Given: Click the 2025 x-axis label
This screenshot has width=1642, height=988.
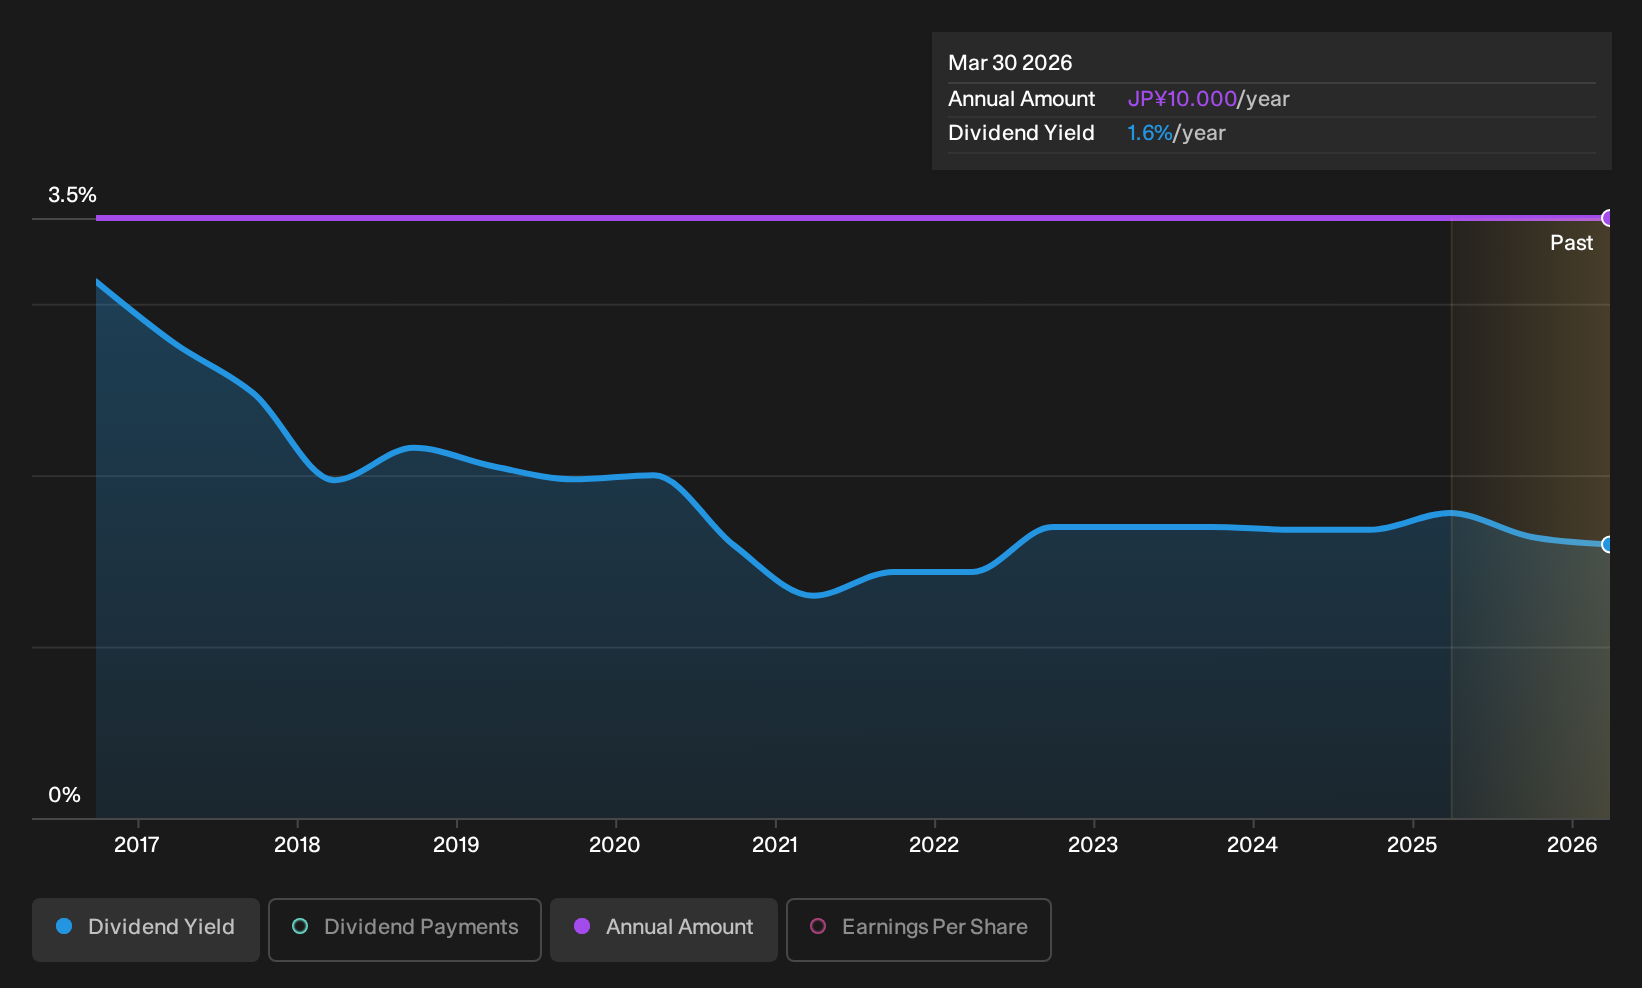Looking at the screenshot, I should (x=1412, y=845).
